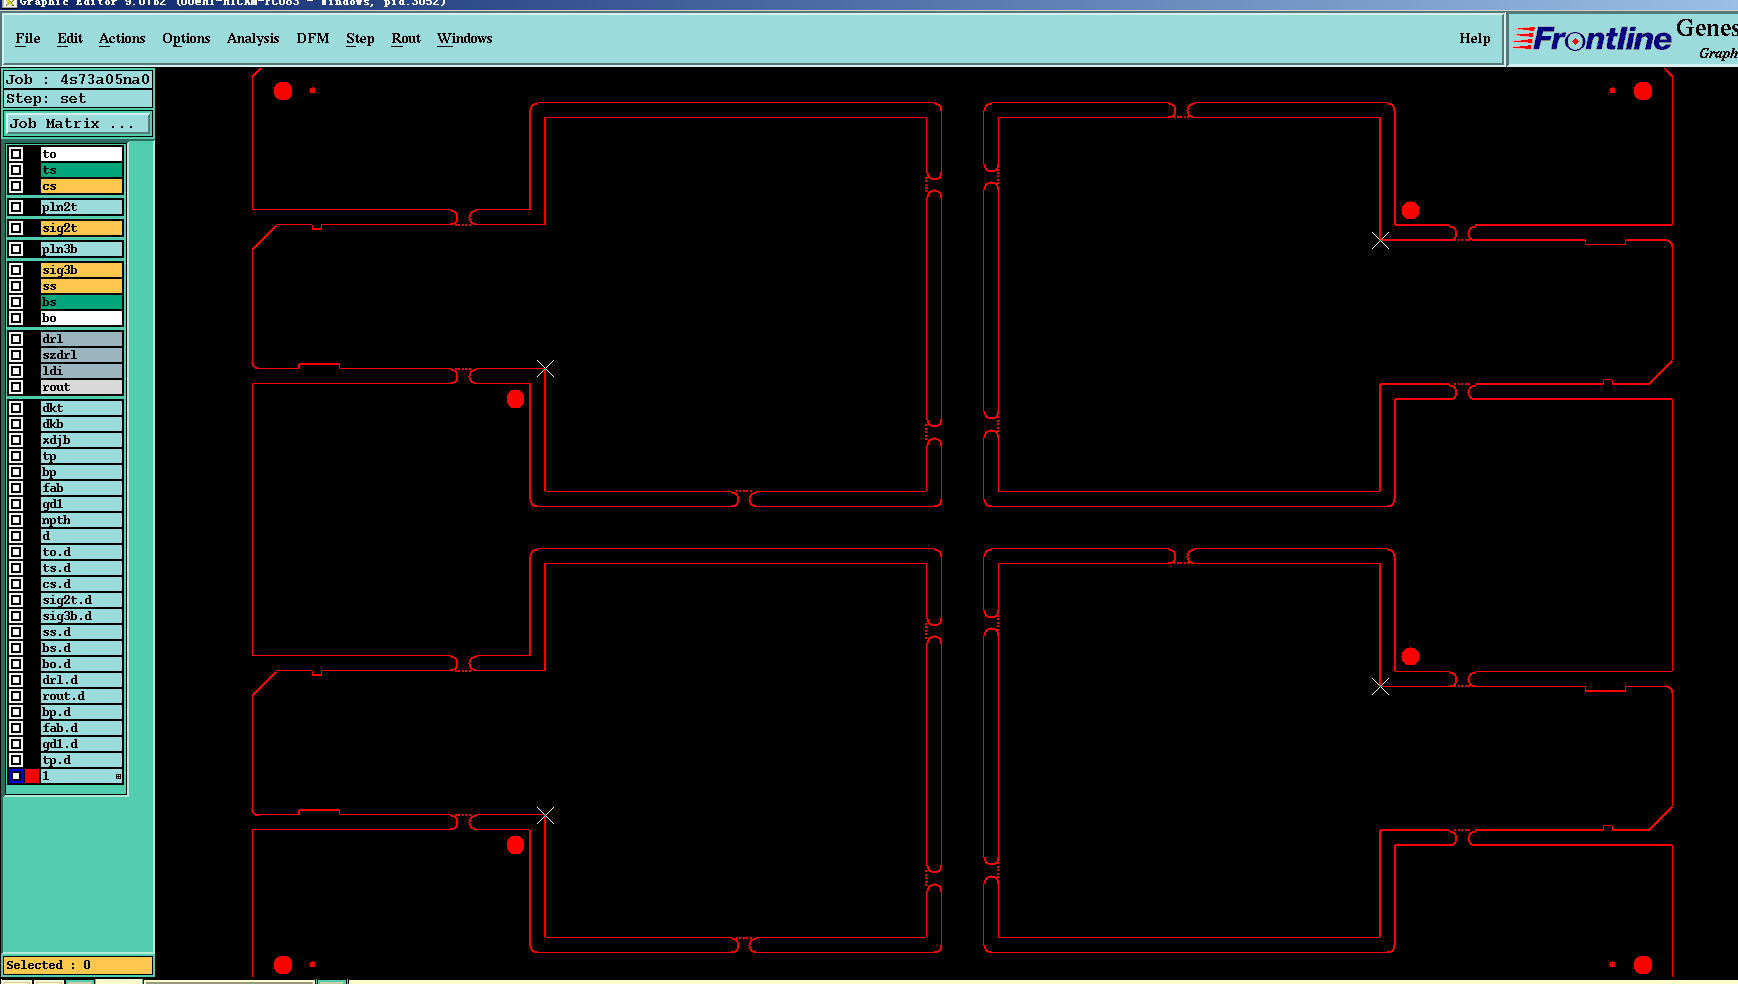Select the ldi layer name
Viewport: 1738px width, 984px height.
pos(81,371)
